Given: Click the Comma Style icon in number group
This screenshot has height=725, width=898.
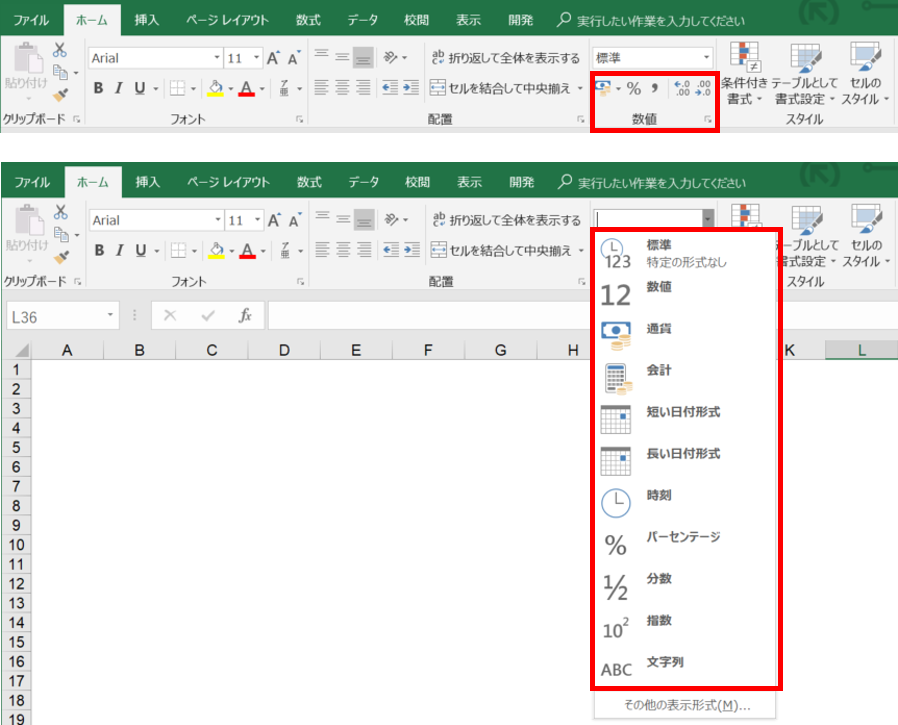Looking at the screenshot, I should [x=655, y=89].
